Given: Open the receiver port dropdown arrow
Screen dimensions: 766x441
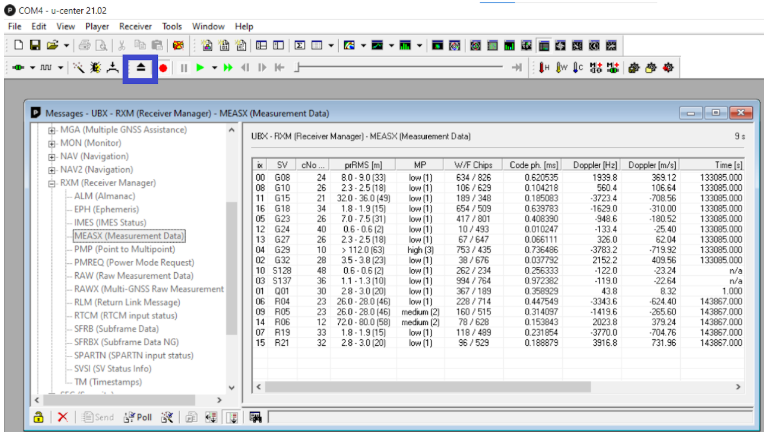Looking at the screenshot, I should (32, 68).
